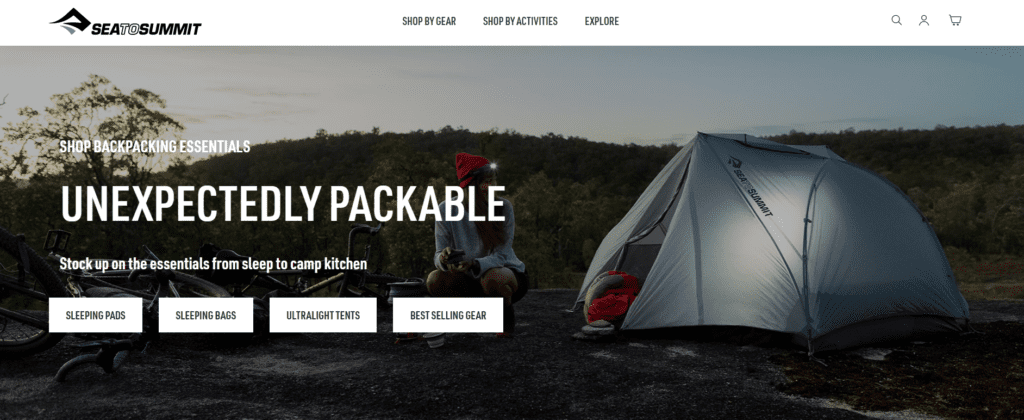Click the SEATOSUMMIT wordmark text in header
The width and height of the screenshot is (1024, 420).
click(146, 29)
